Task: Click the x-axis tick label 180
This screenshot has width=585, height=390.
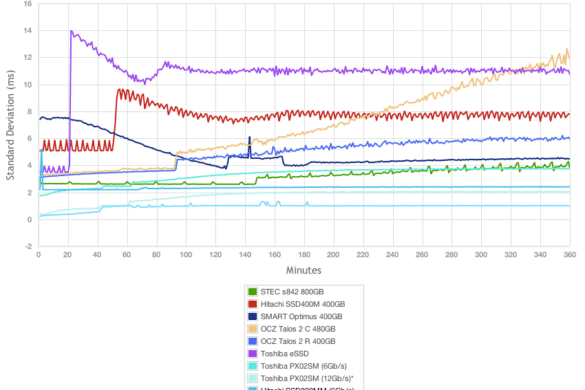Action: (304, 255)
